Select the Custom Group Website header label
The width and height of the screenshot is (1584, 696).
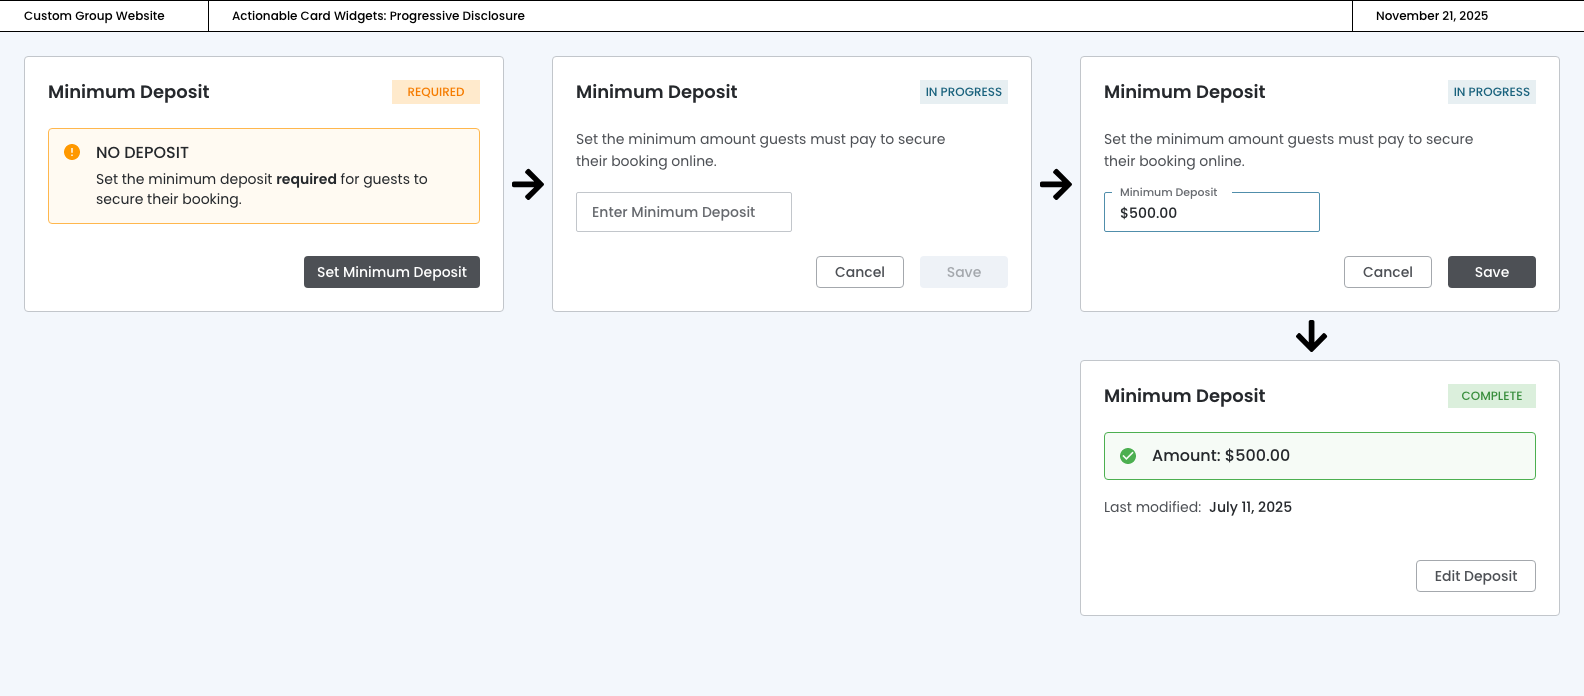tap(94, 16)
